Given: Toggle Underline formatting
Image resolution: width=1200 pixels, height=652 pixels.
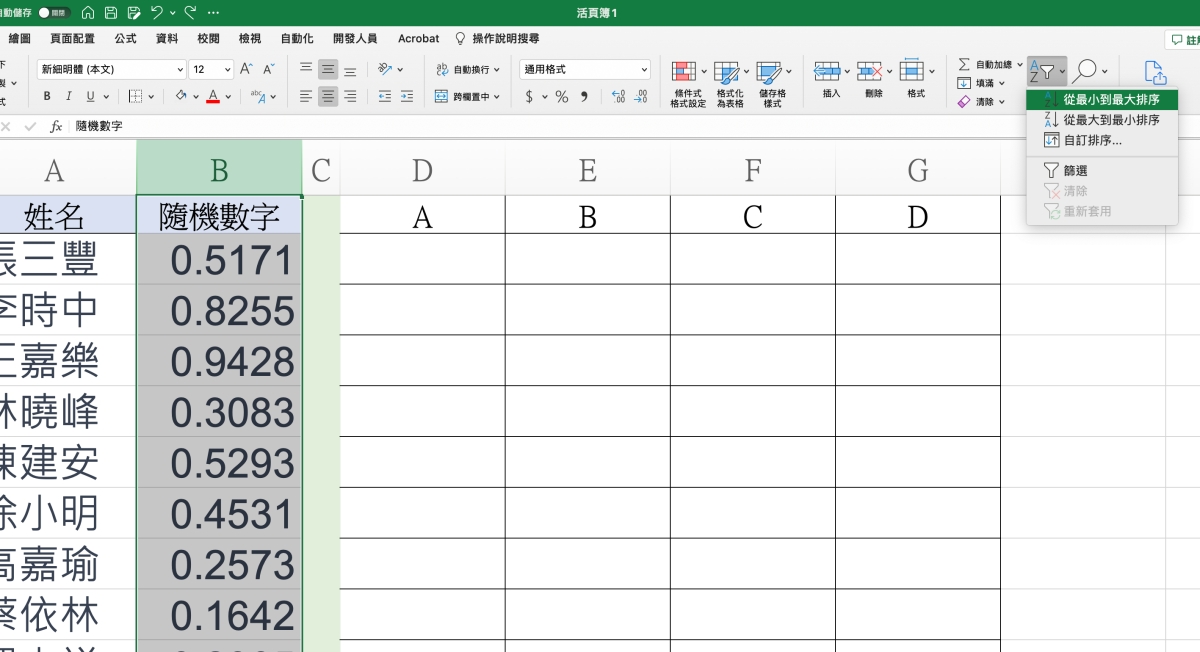Looking at the screenshot, I should [x=91, y=96].
